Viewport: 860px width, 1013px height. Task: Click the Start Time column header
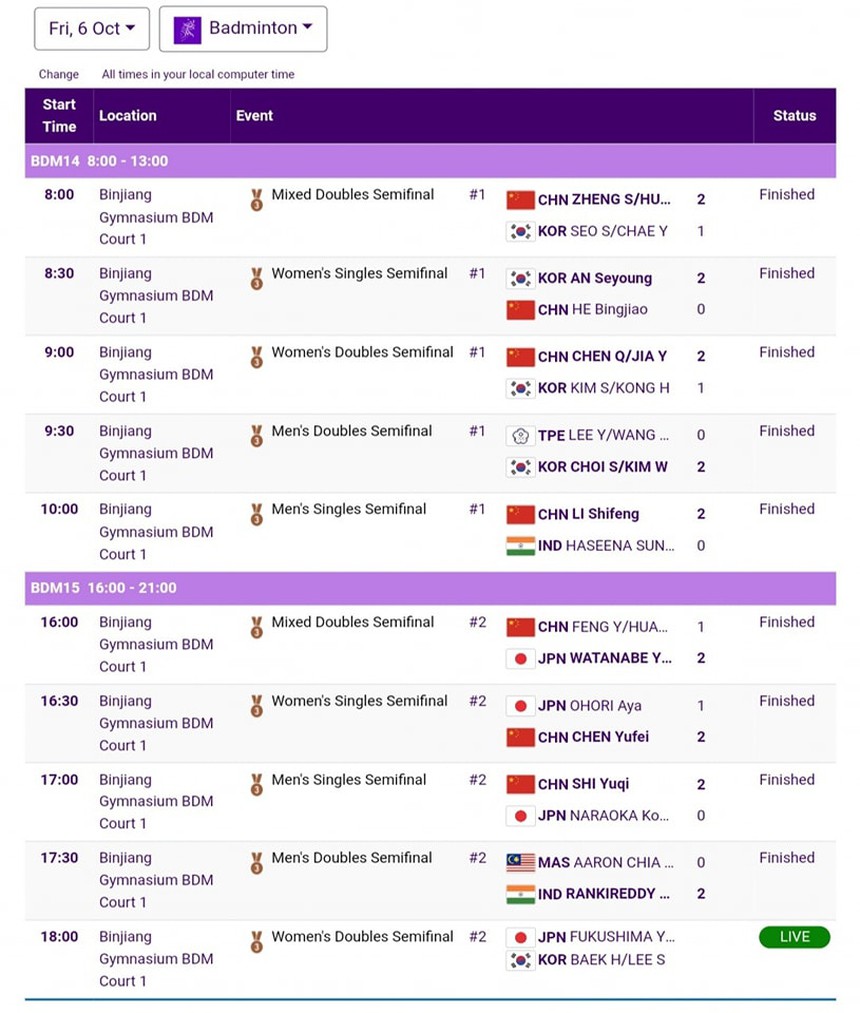59,116
